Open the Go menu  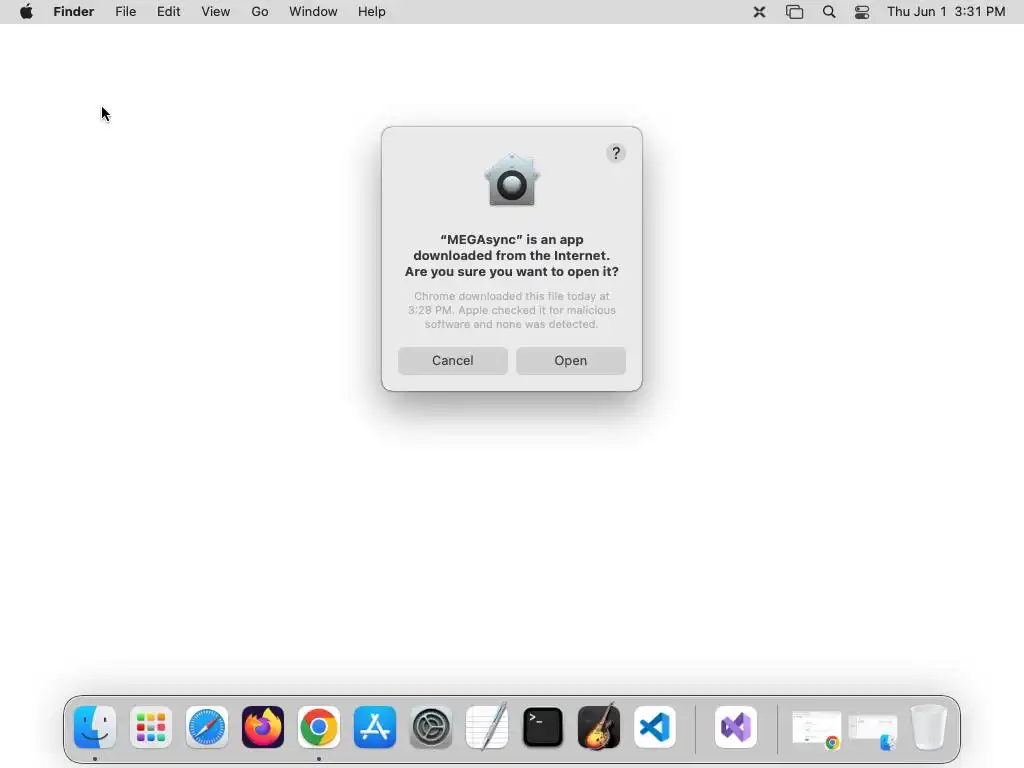pyautogui.click(x=260, y=12)
